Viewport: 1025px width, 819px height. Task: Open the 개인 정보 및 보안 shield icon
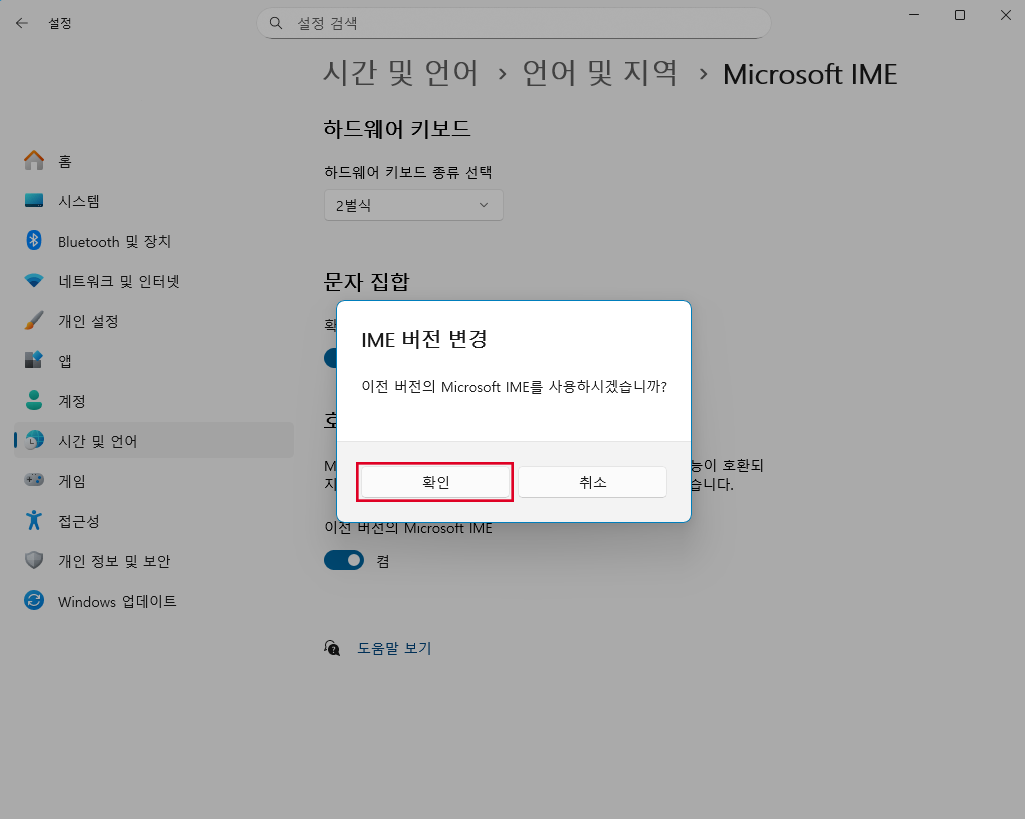pyautogui.click(x=34, y=561)
